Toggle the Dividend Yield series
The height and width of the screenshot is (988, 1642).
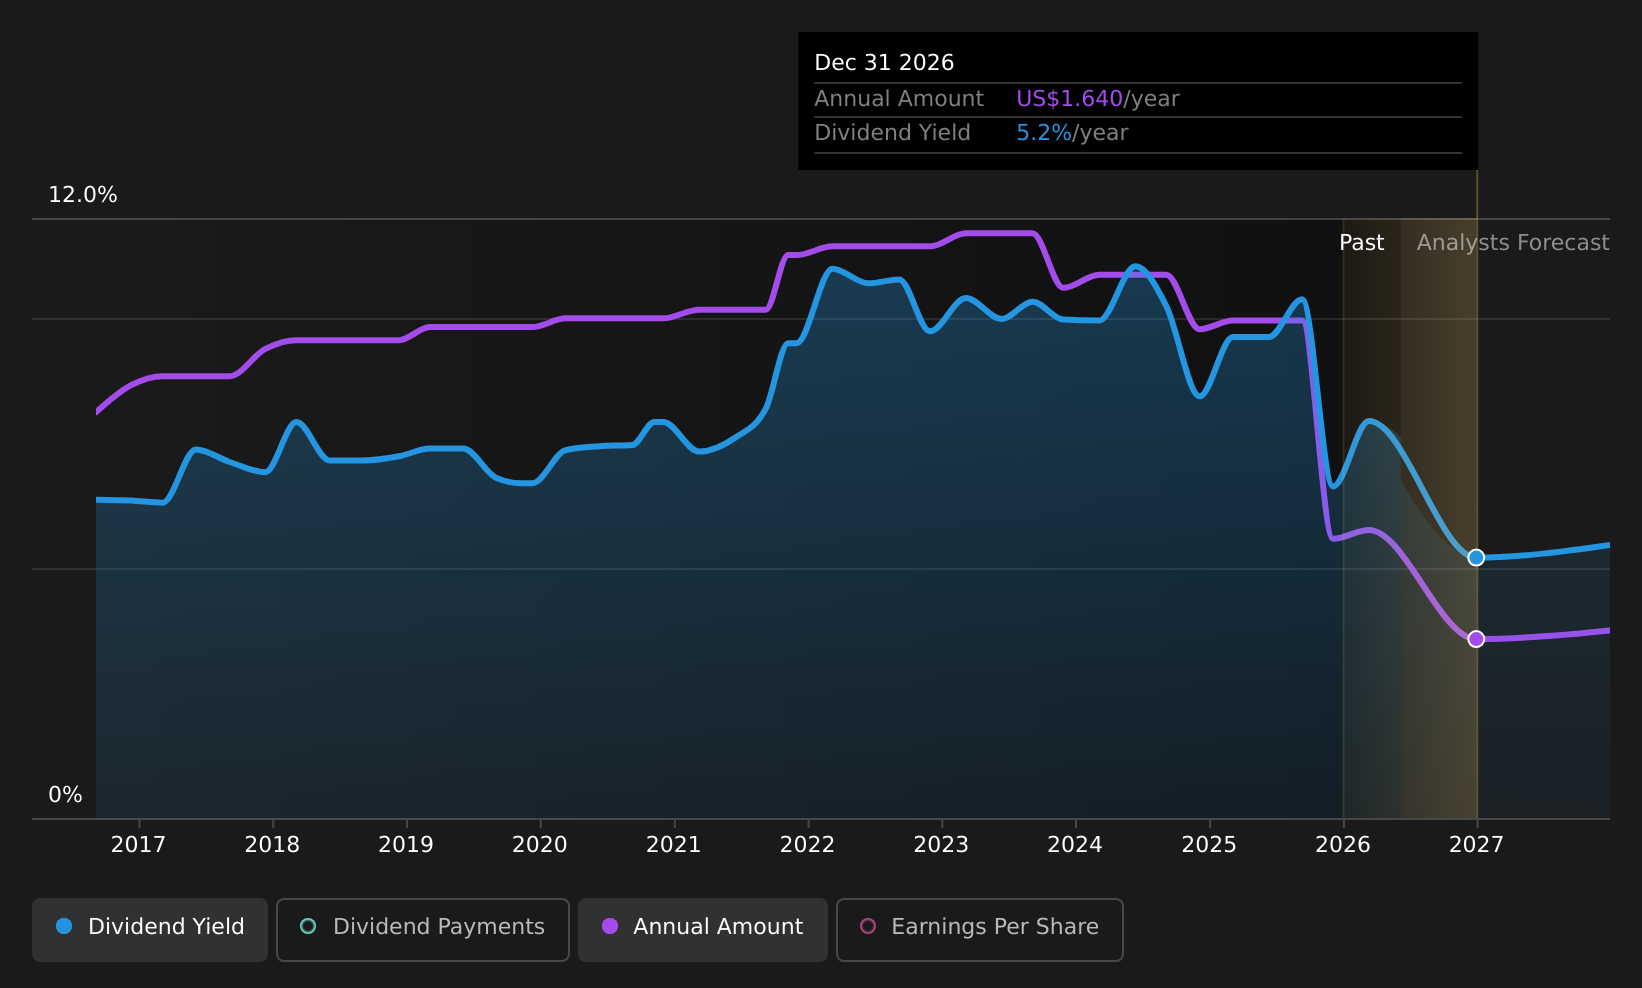pyautogui.click(x=150, y=929)
